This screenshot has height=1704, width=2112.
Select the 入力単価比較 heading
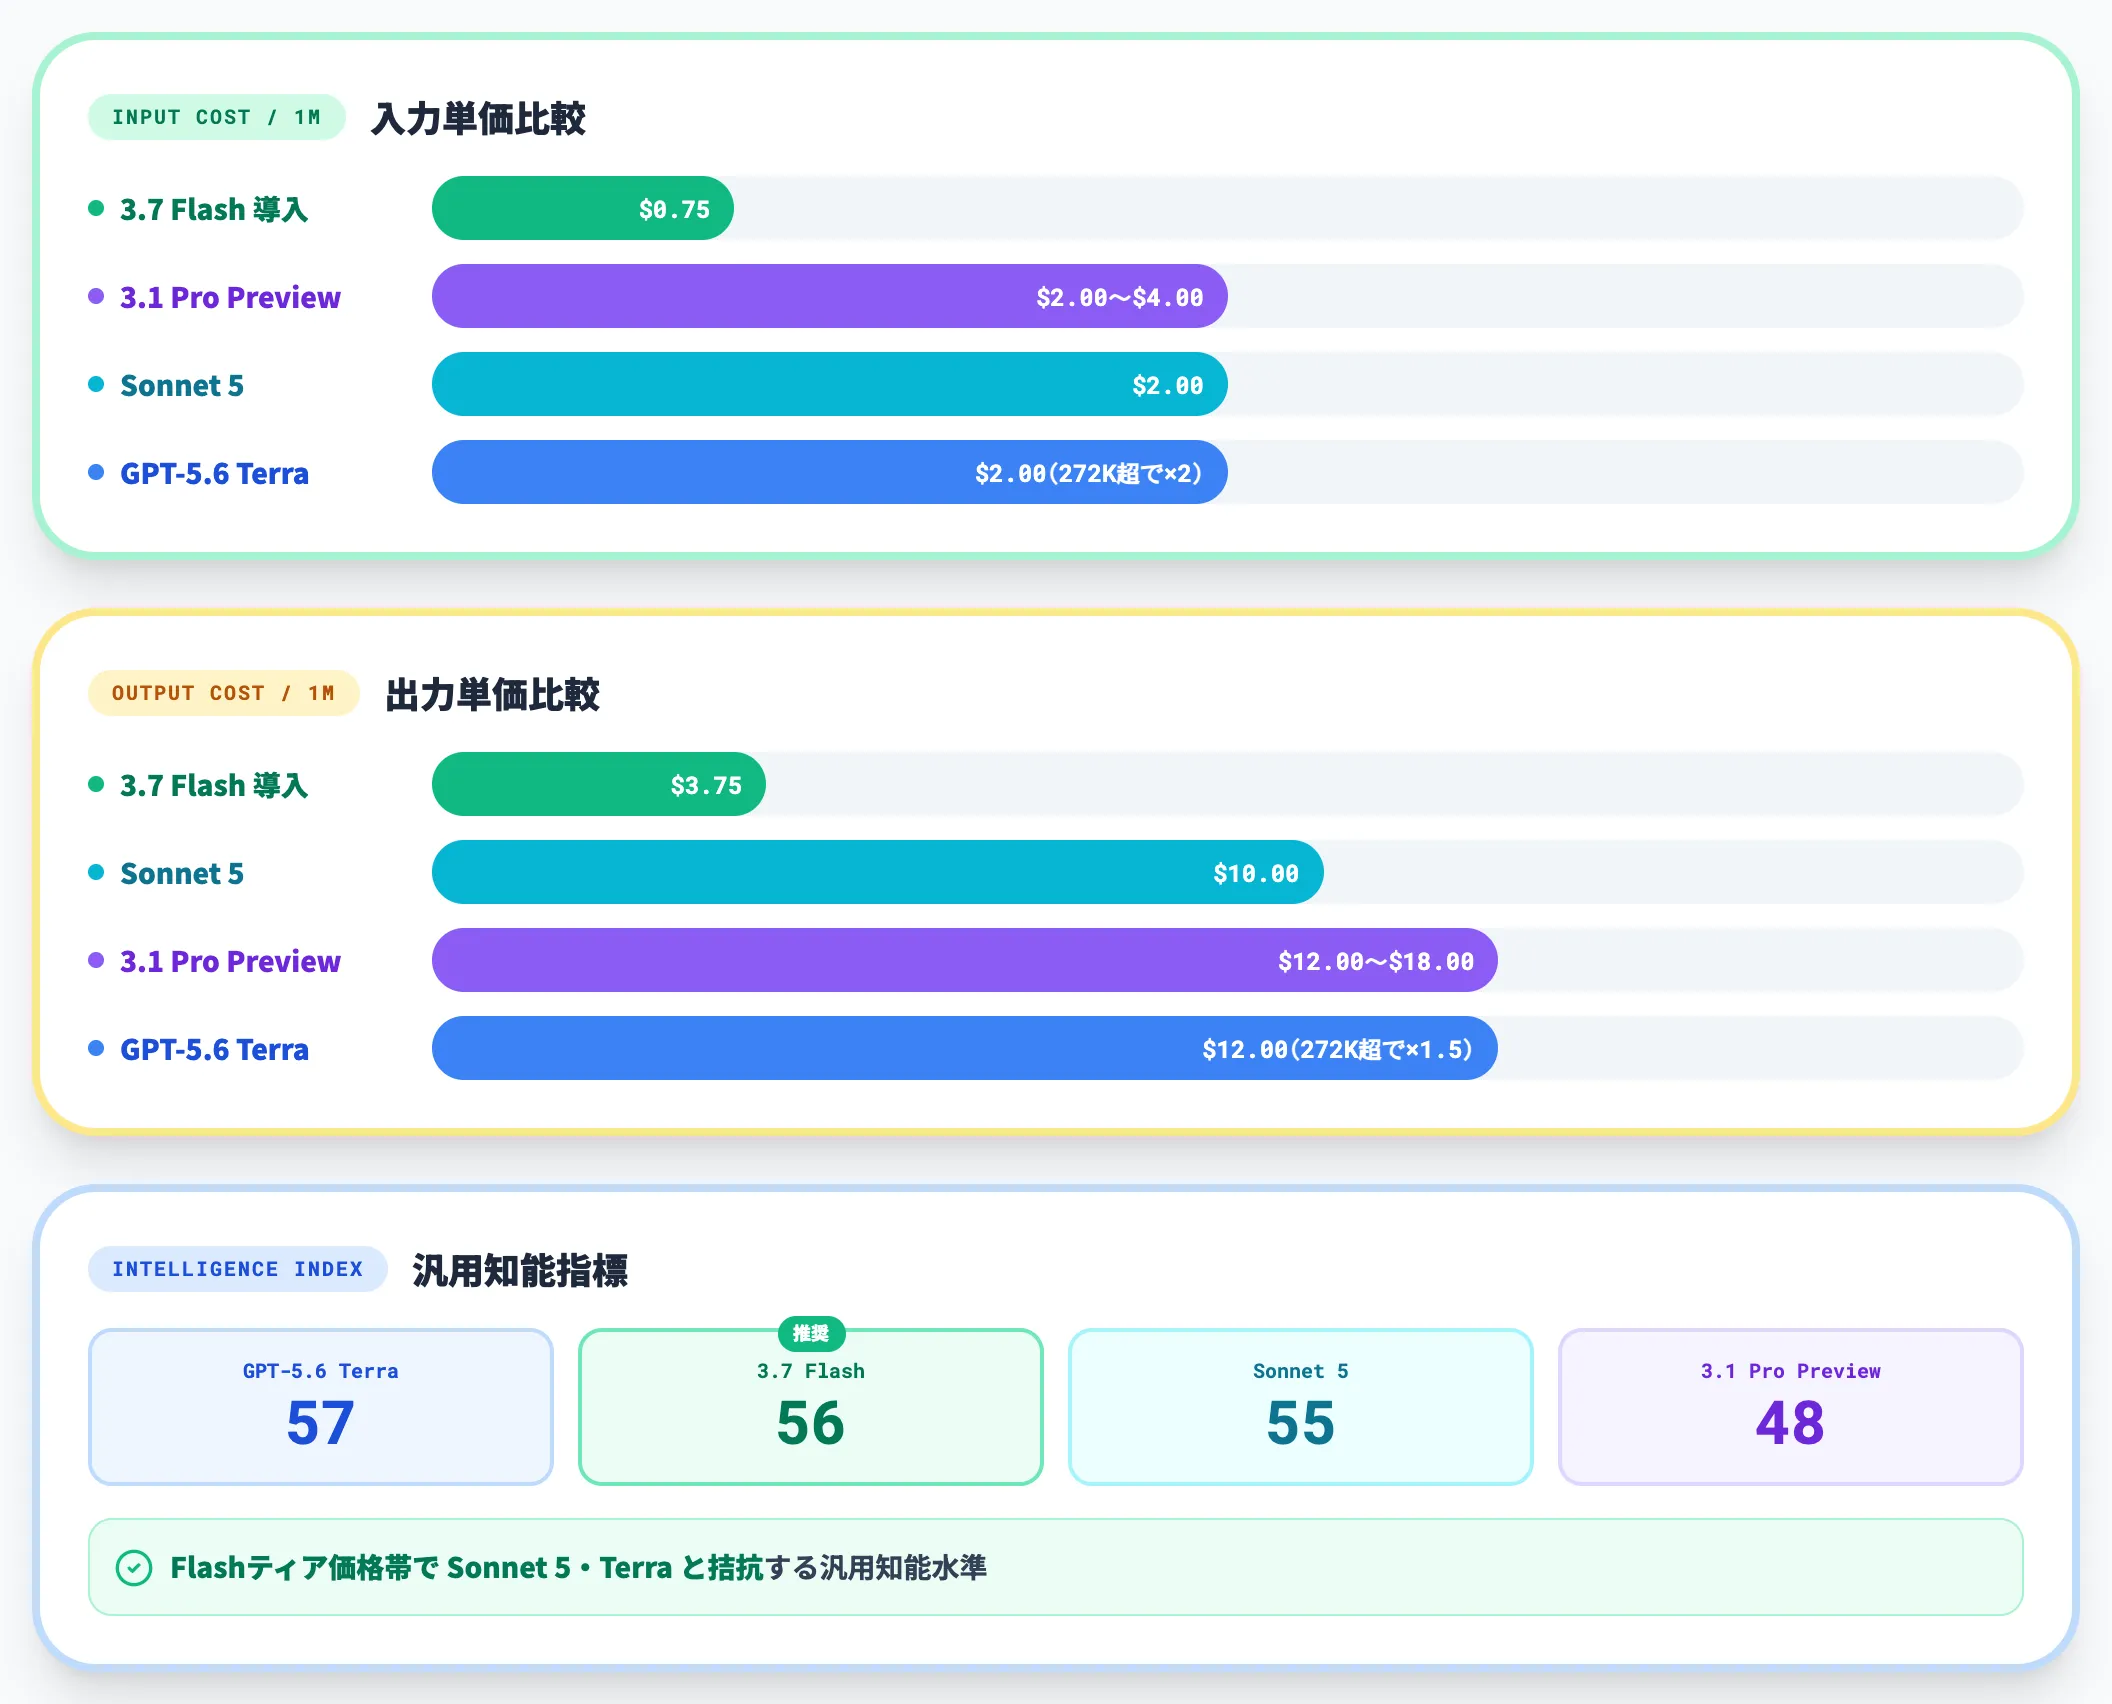(478, 118)
